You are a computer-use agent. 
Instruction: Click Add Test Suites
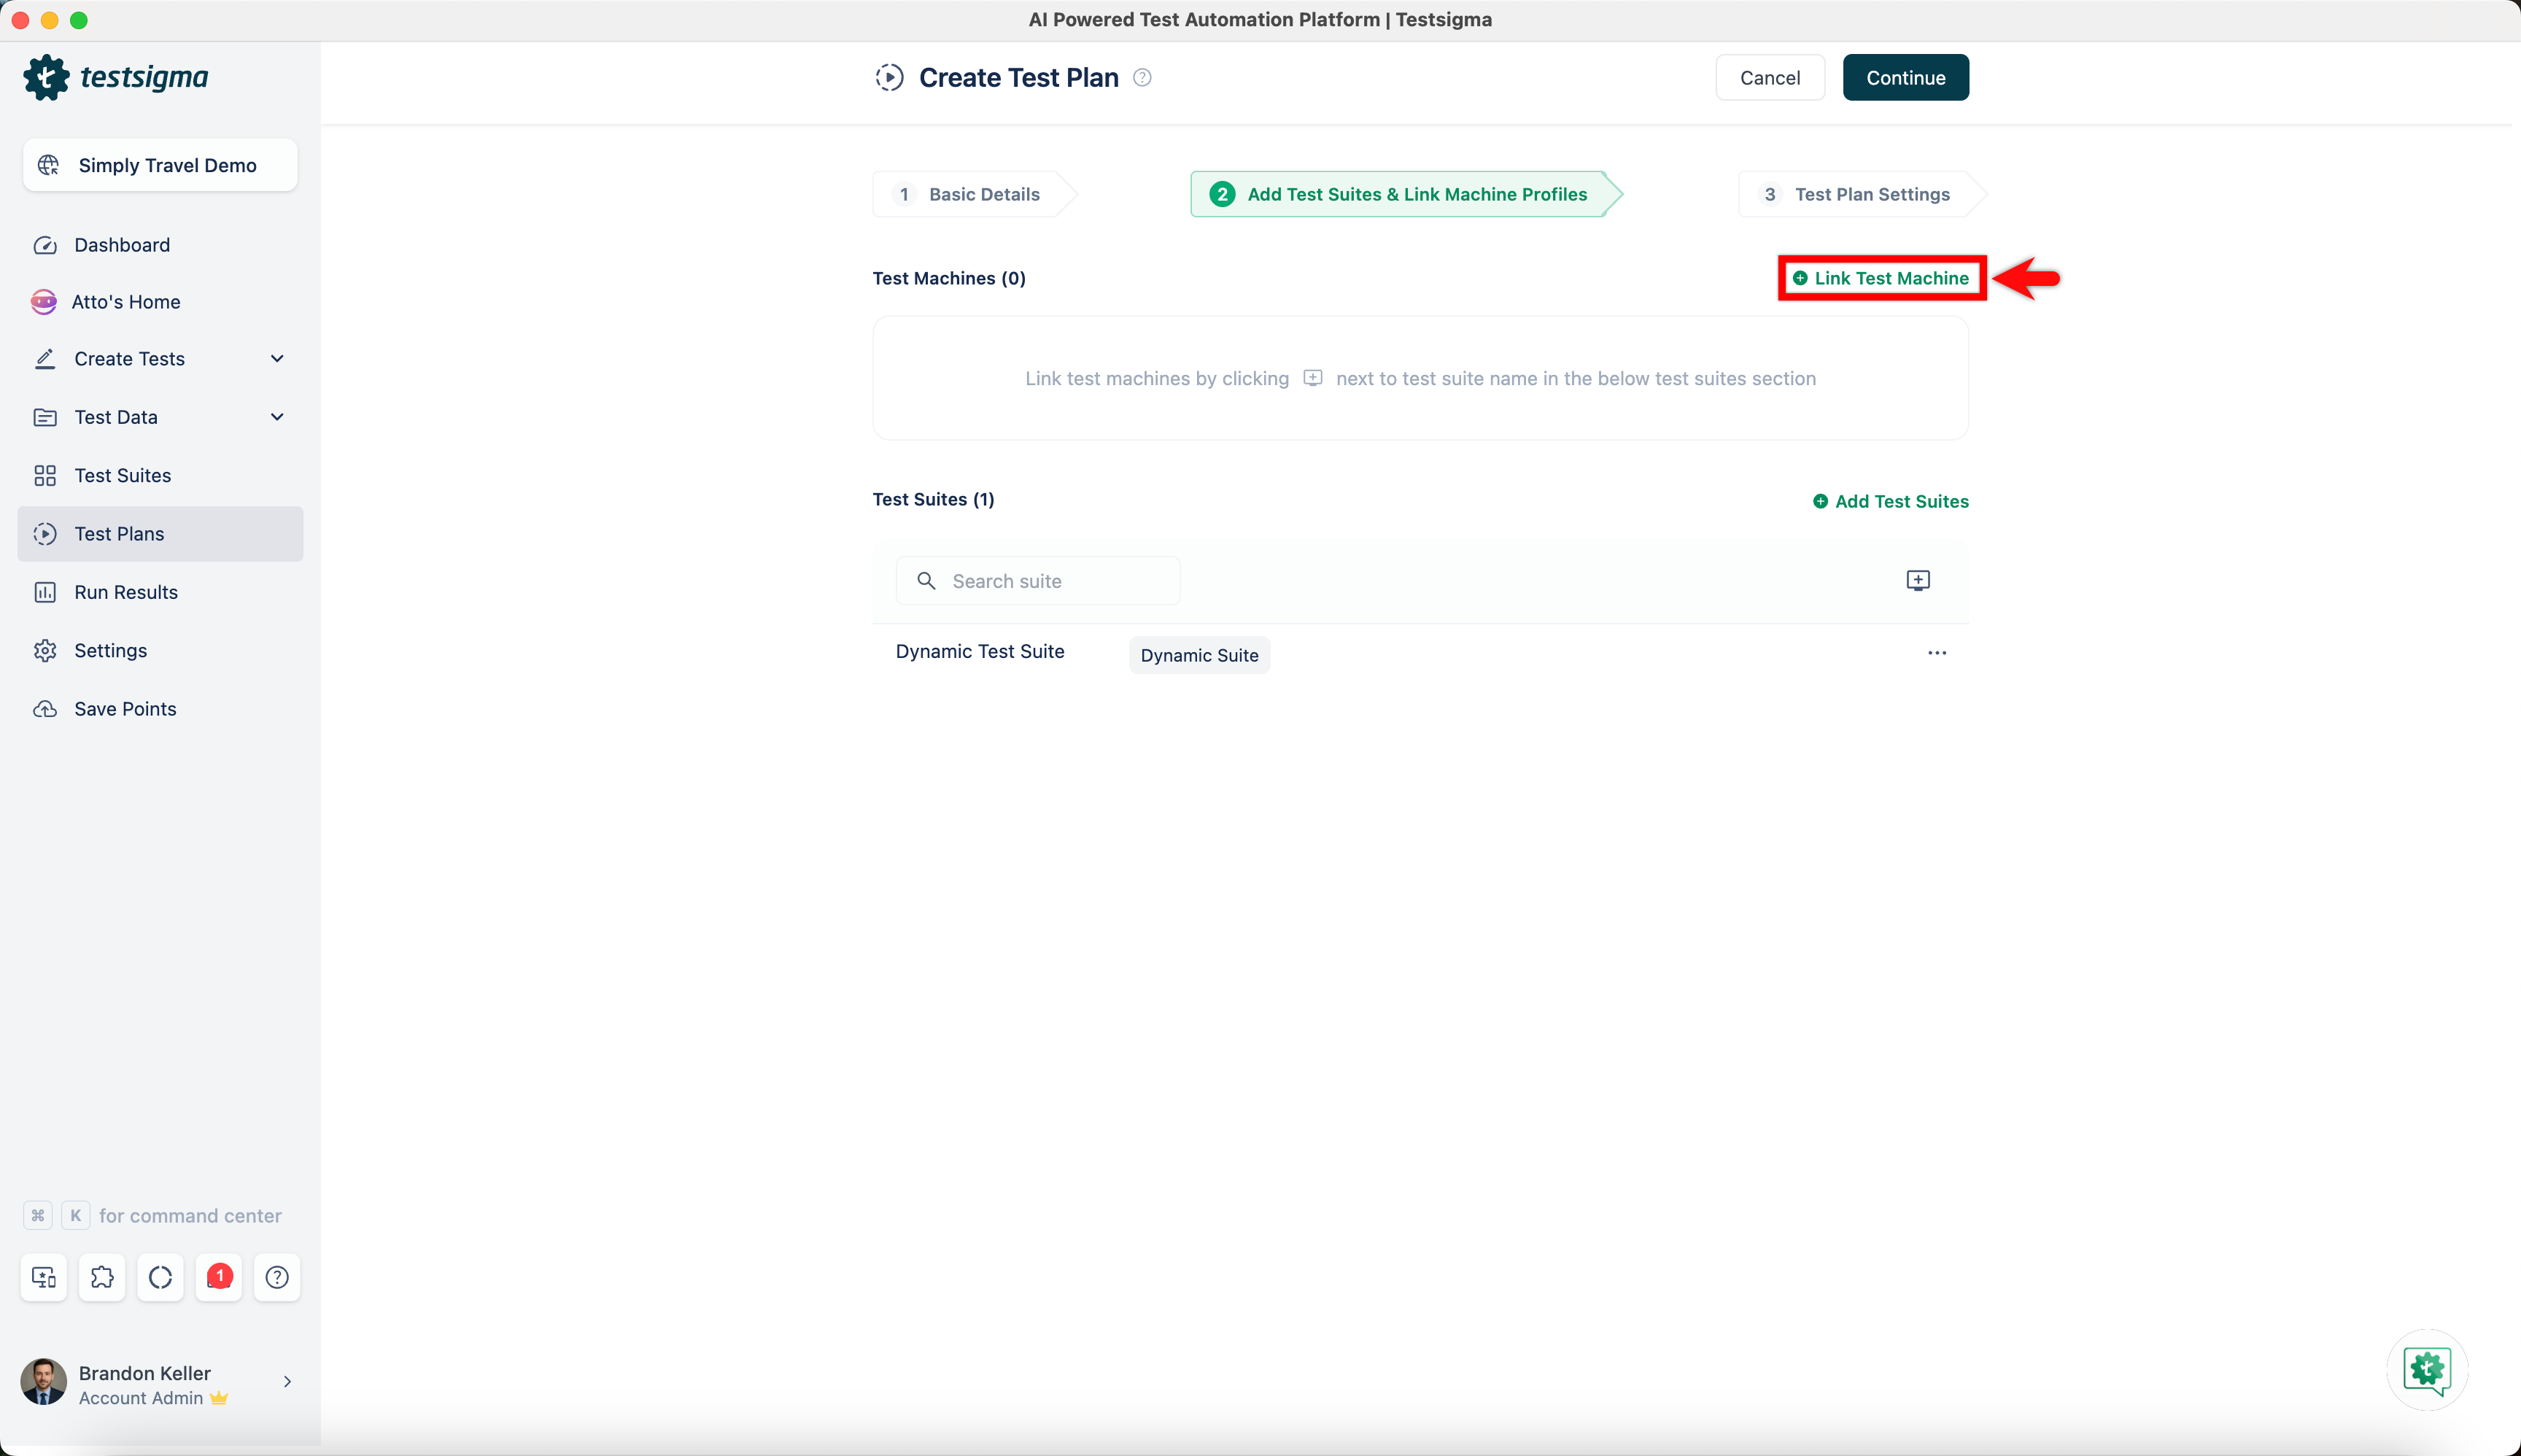(1889, 501)
